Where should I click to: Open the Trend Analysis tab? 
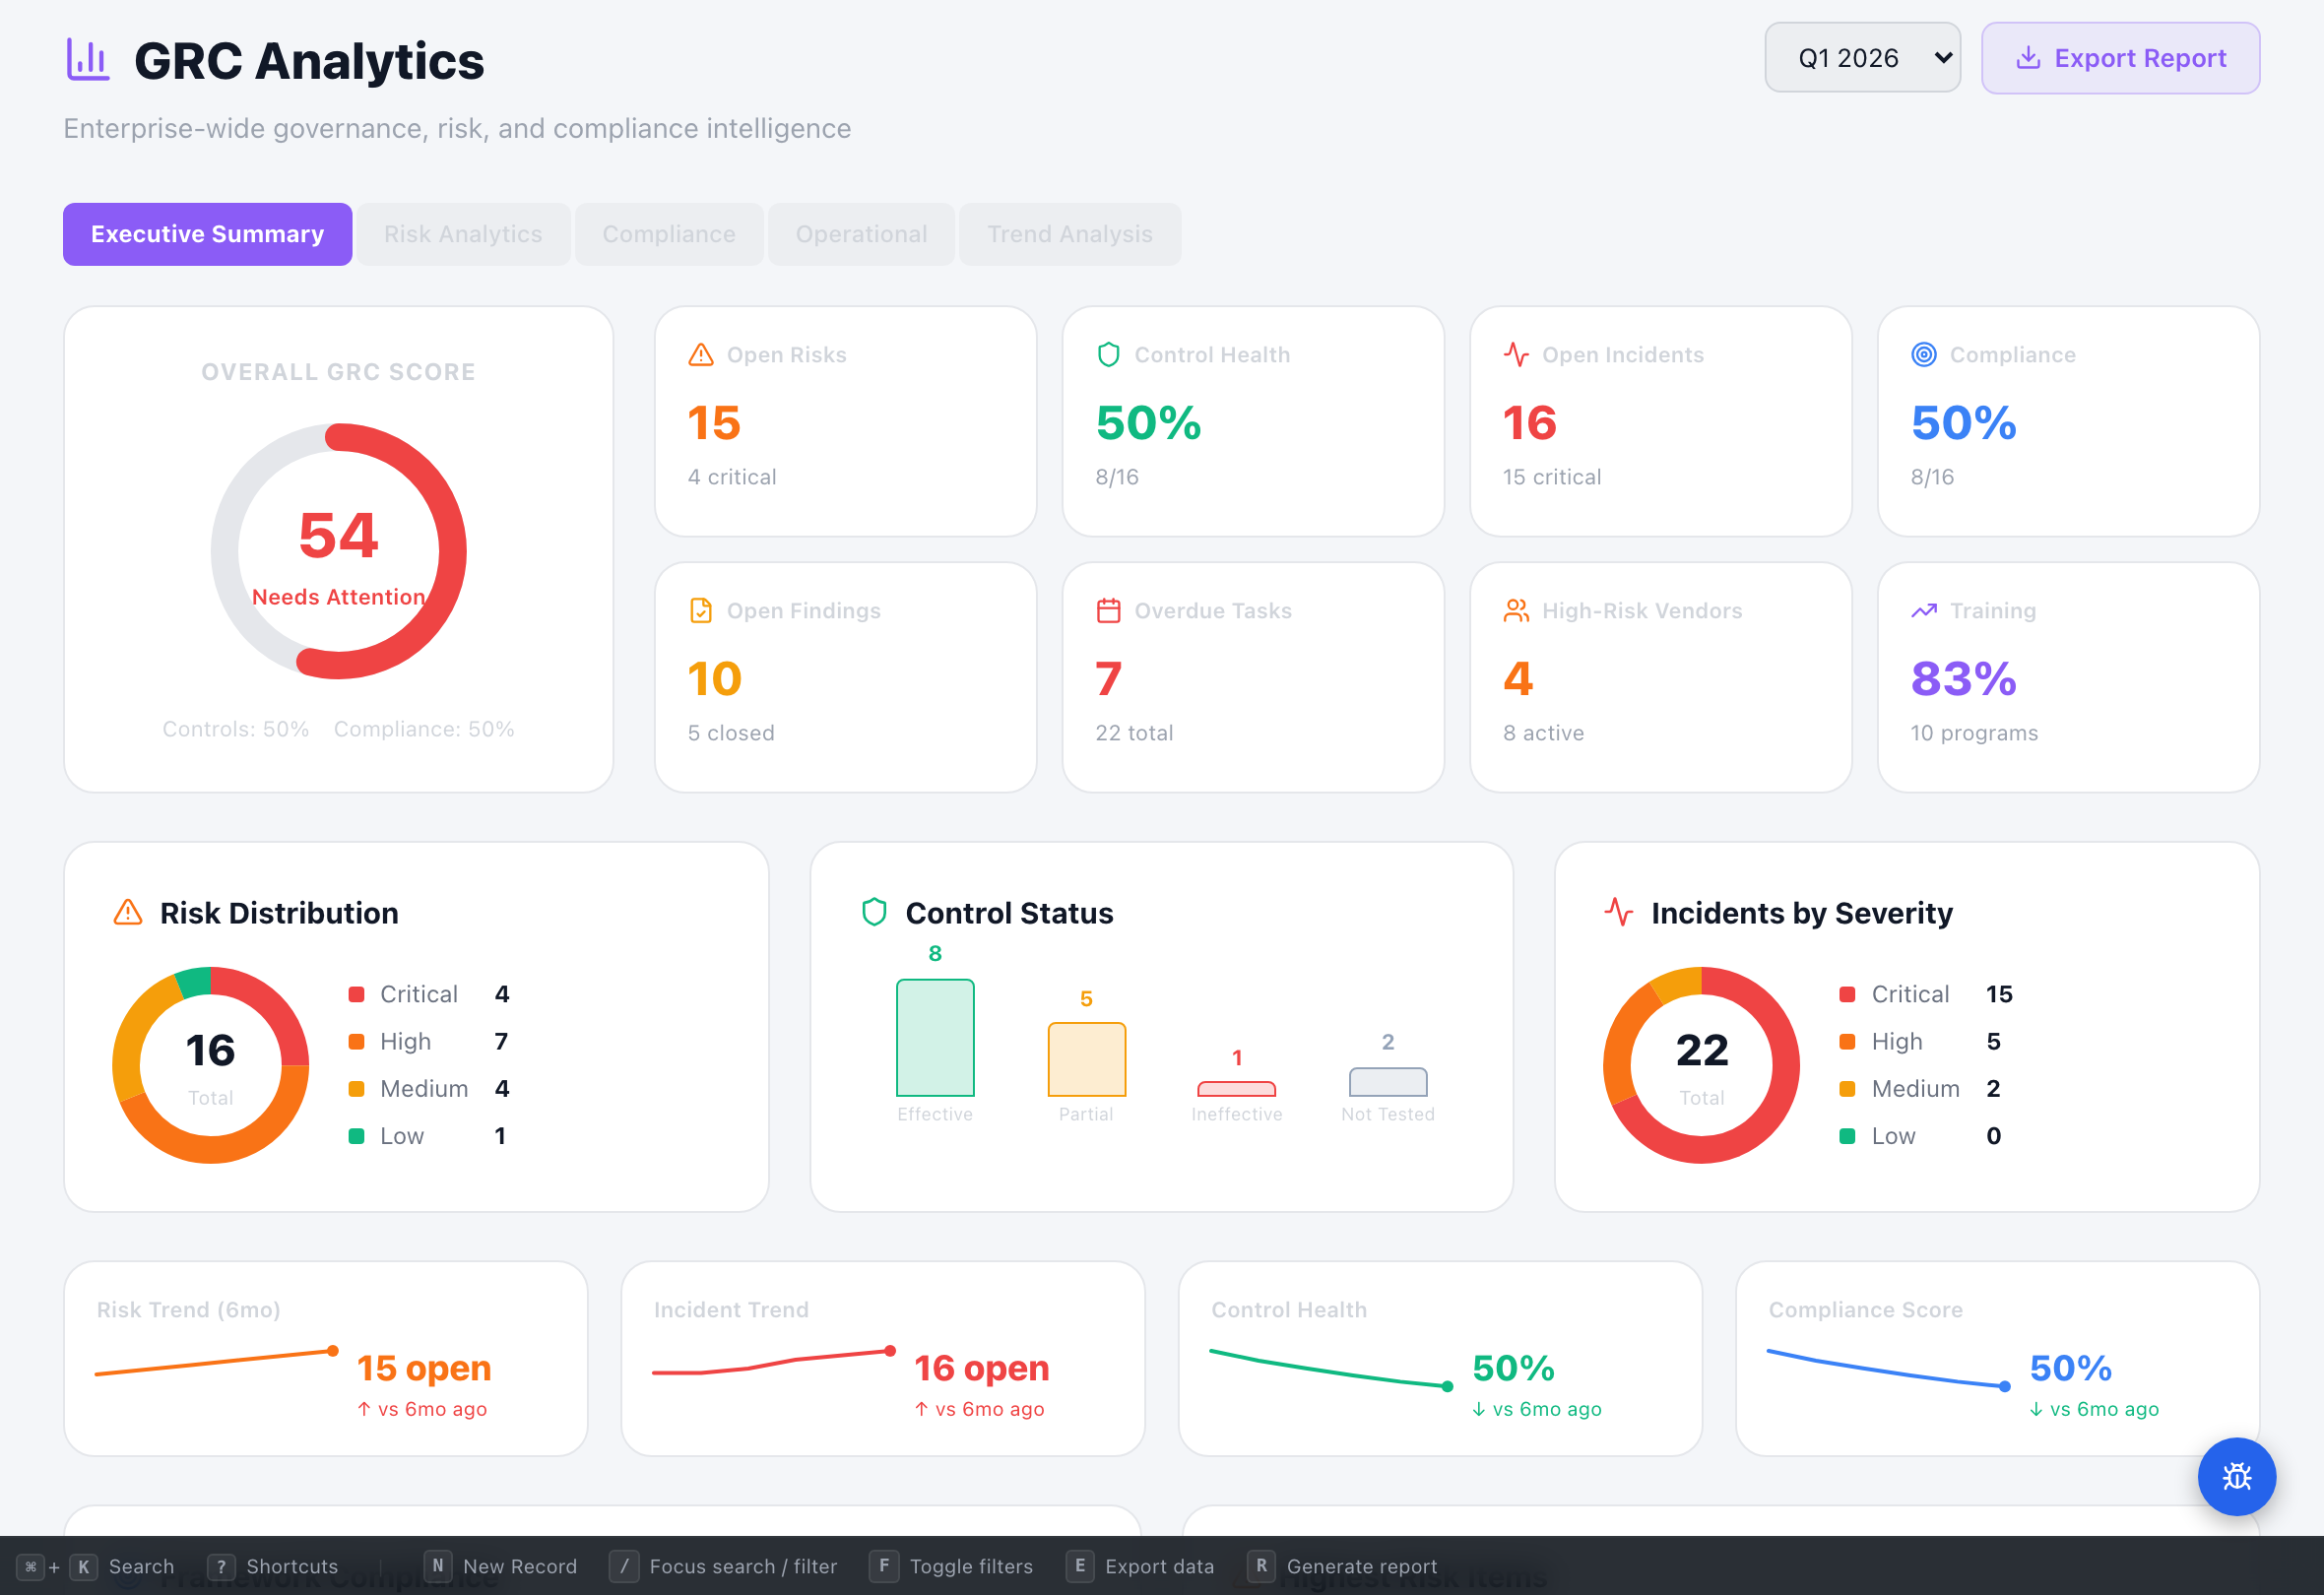[1070, 234]
